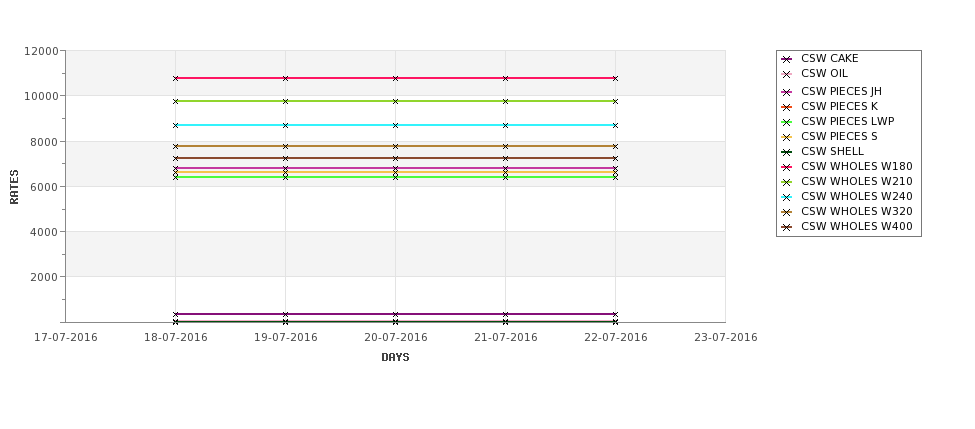Select the CSW OIL legend label
This screenshot has width=975, height=429.
click(x=824, y=74)
